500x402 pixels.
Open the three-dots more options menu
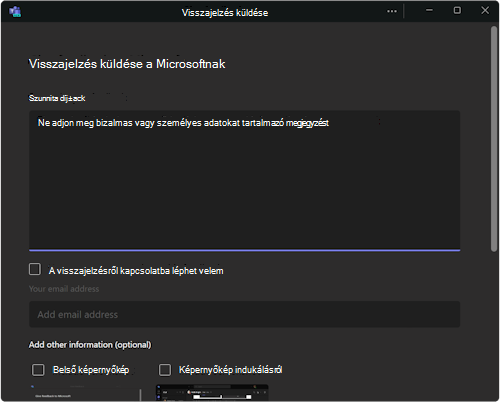click(392, 11)
